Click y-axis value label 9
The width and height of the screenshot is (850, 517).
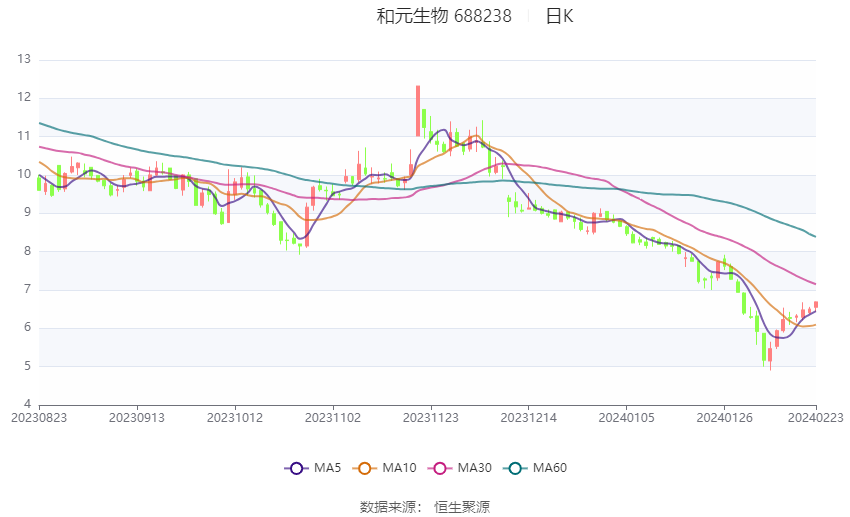27,212
